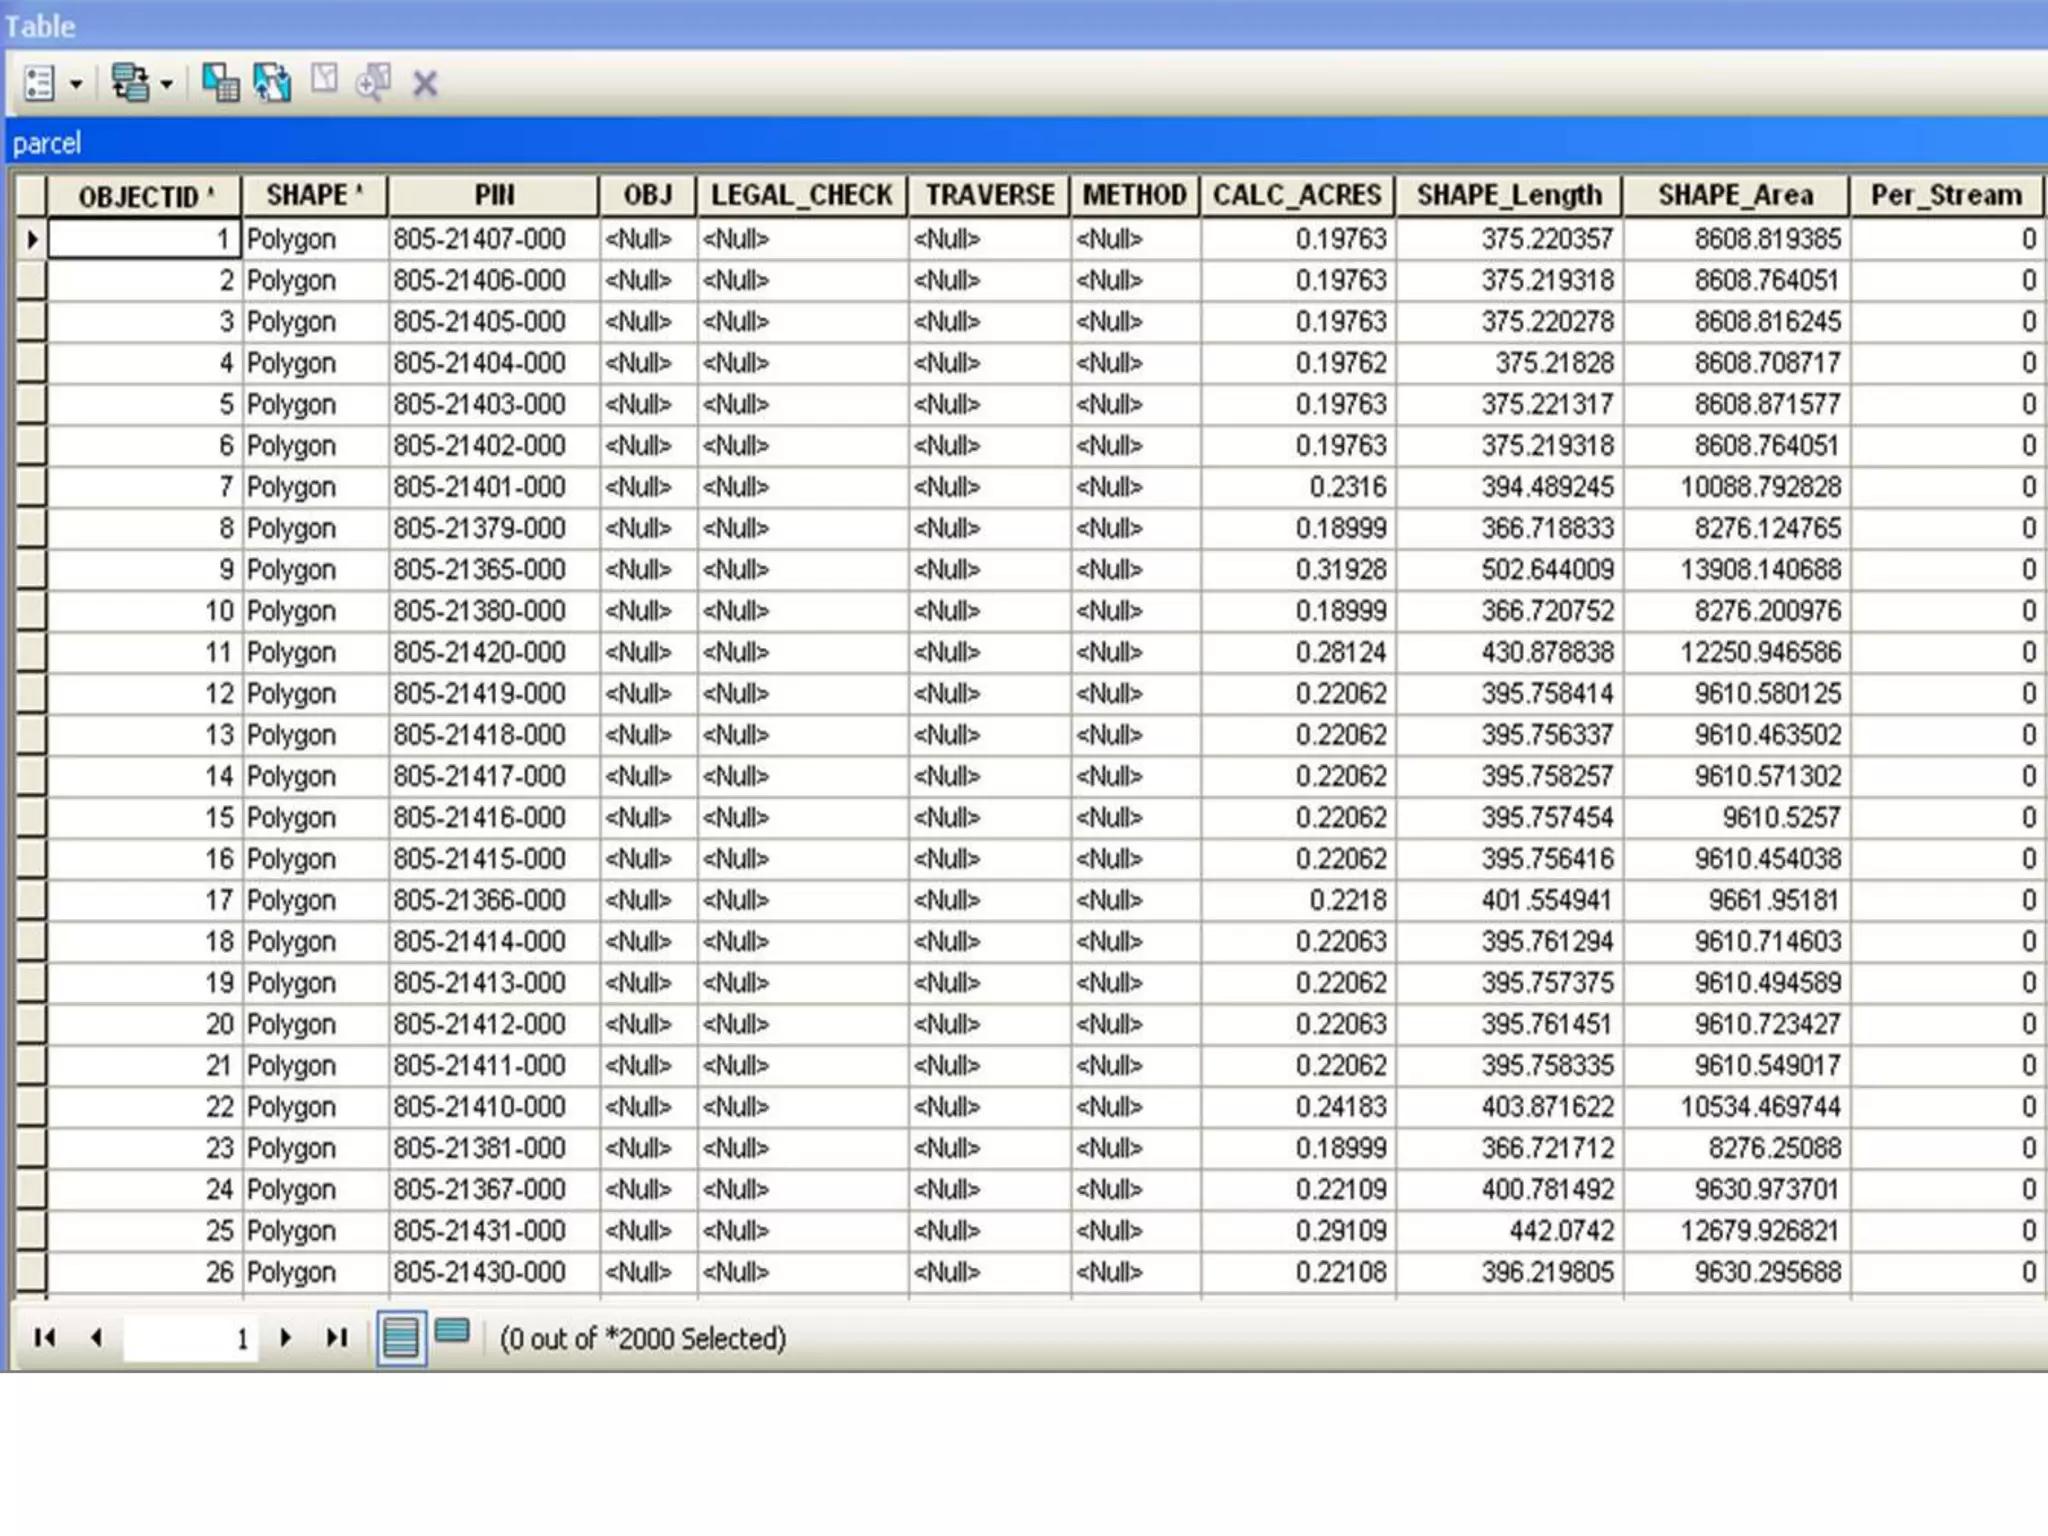Click the Switch Selection icon
This screenshot has width=2048, height=1536.
272,83
